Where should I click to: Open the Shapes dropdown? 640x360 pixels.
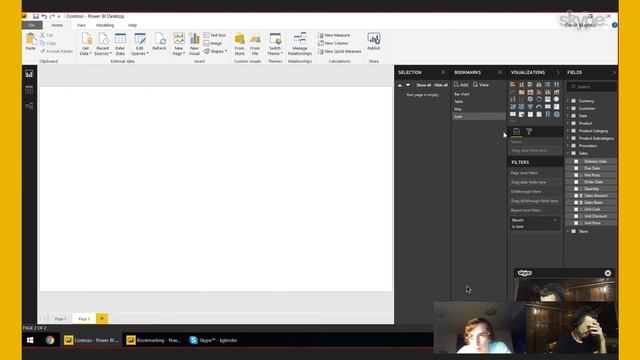point(215,51)
